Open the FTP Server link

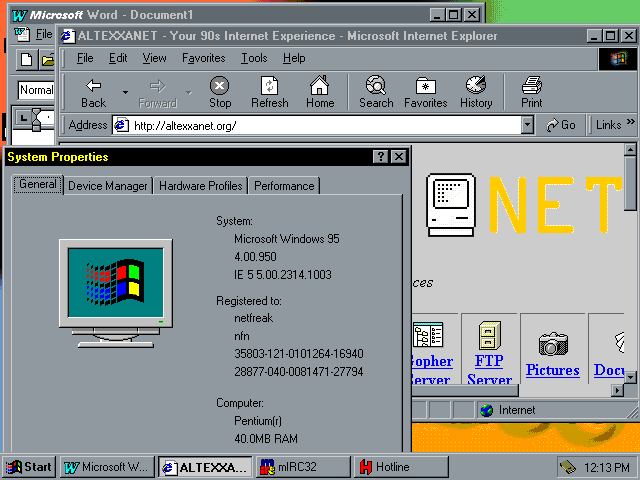[489, 371]
